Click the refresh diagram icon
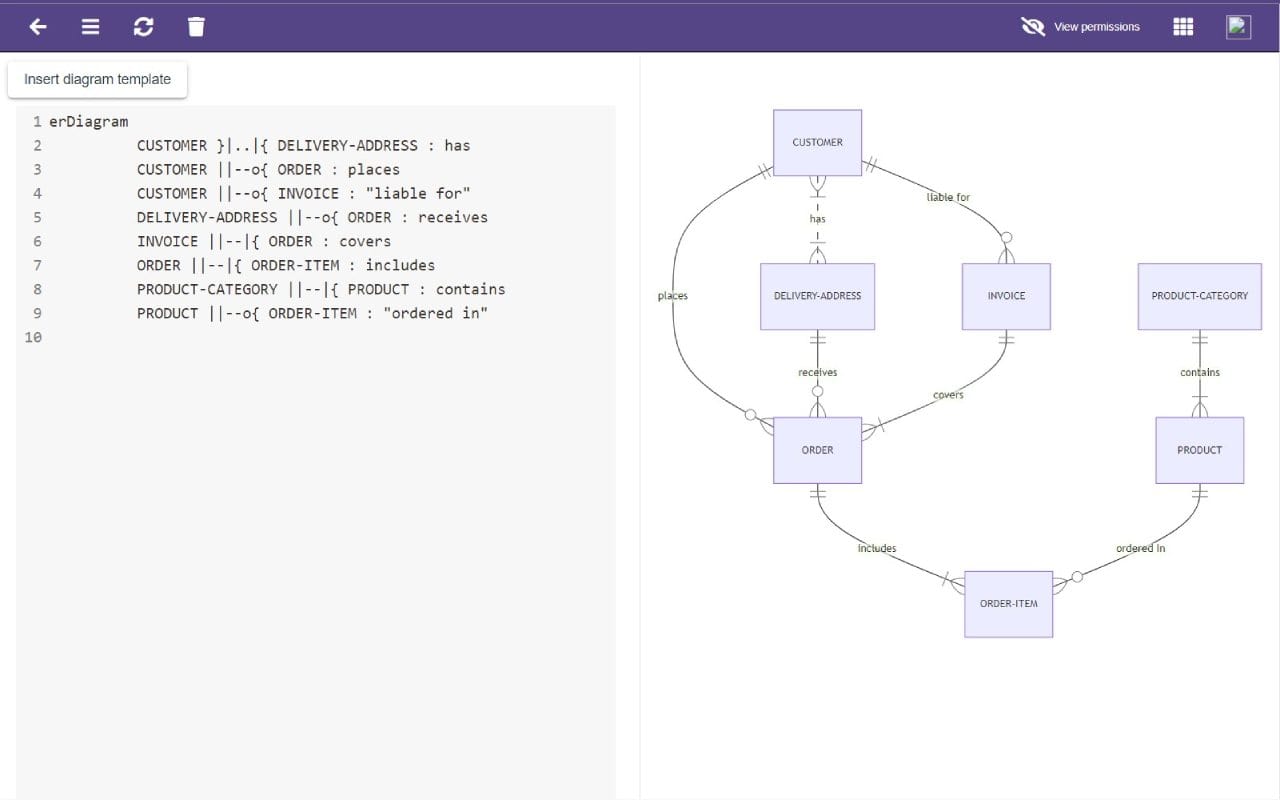This screenshot has width=1280, height=800. [143, 27]
